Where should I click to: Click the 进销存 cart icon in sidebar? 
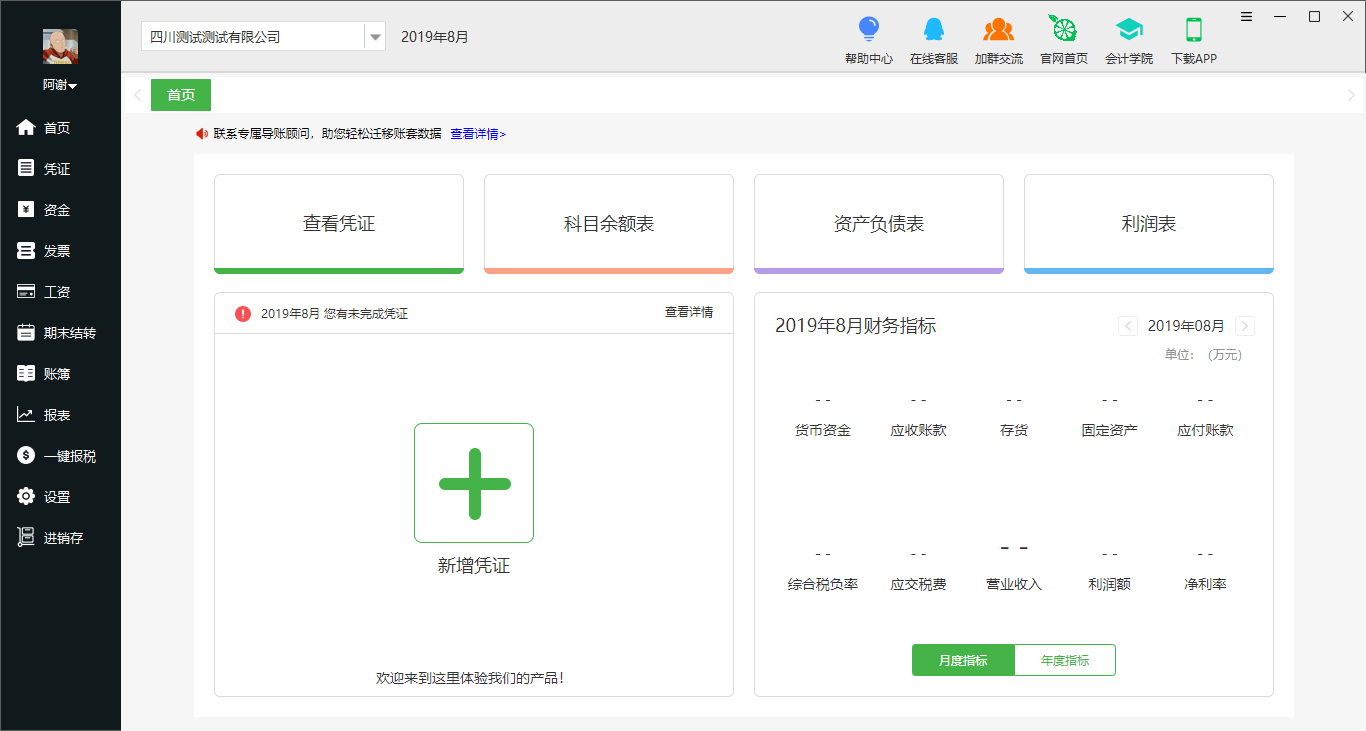26,537
